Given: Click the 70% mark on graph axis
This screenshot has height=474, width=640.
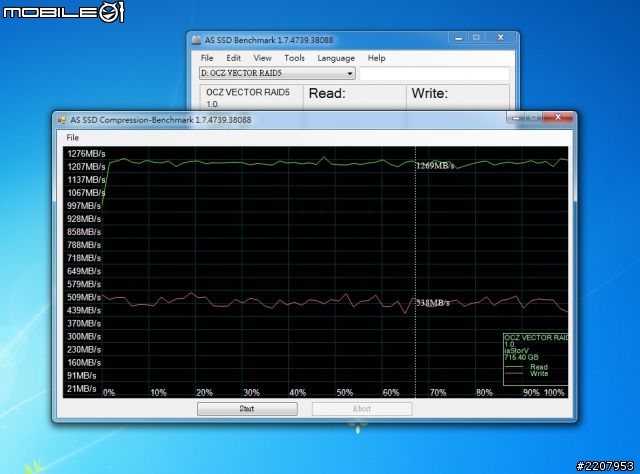Looking at the screenshot, I should point(438,393).
